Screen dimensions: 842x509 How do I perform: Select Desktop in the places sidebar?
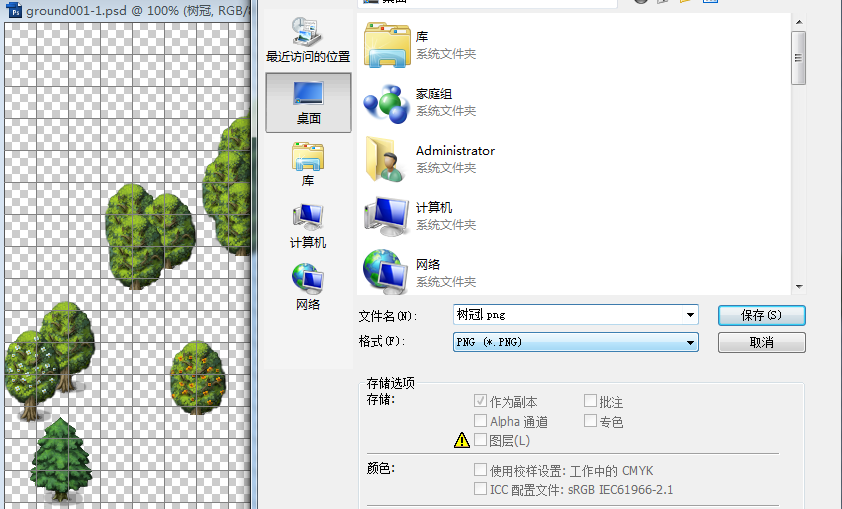tap(308, 103)
